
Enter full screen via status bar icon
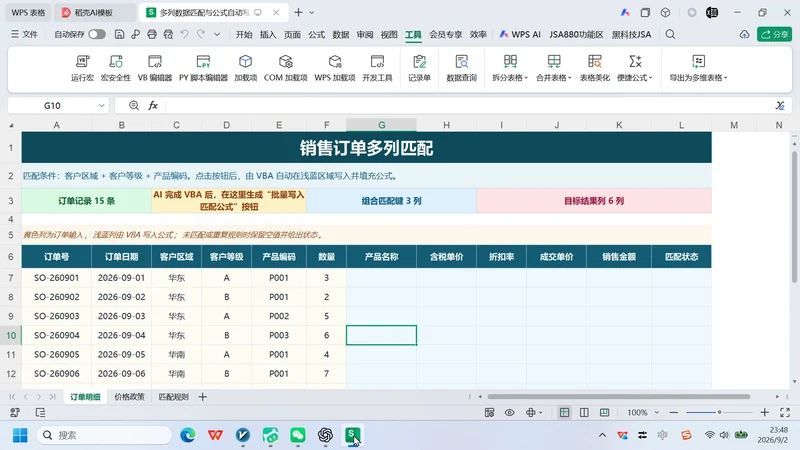(785, 412)
